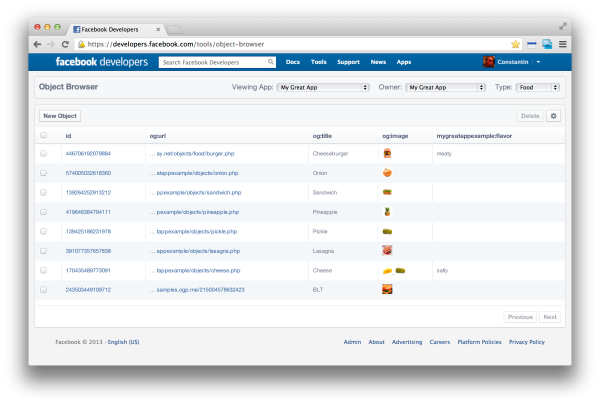Click the Pineapple og:image thumbnail

[x=387, y=212]
